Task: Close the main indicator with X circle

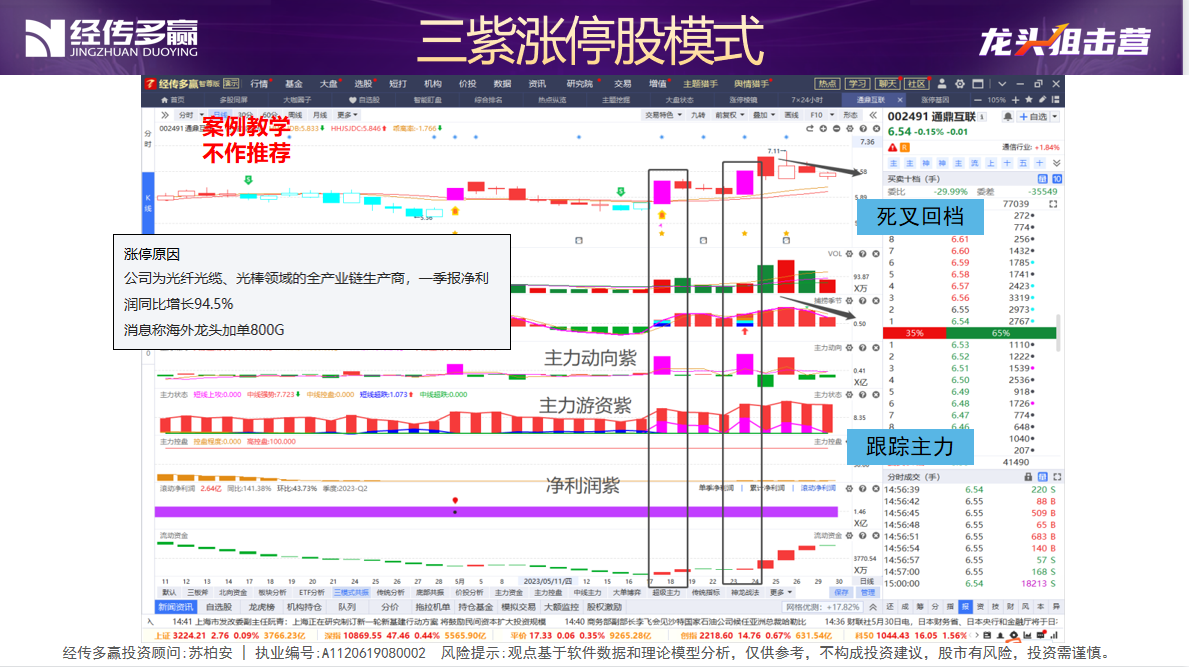Action: [876, 129]
